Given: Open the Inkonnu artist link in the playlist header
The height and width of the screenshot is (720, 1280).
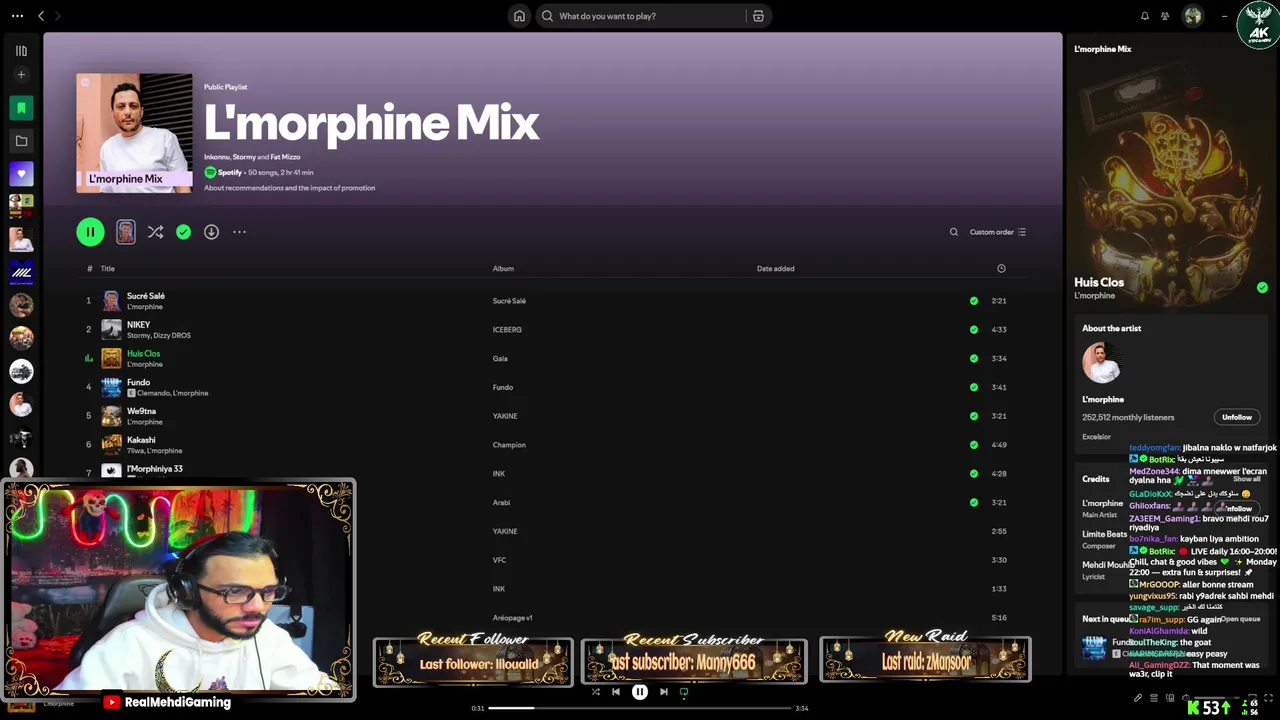Looking at the screenshot, I should pyautogui.click(x=216, y=157).
